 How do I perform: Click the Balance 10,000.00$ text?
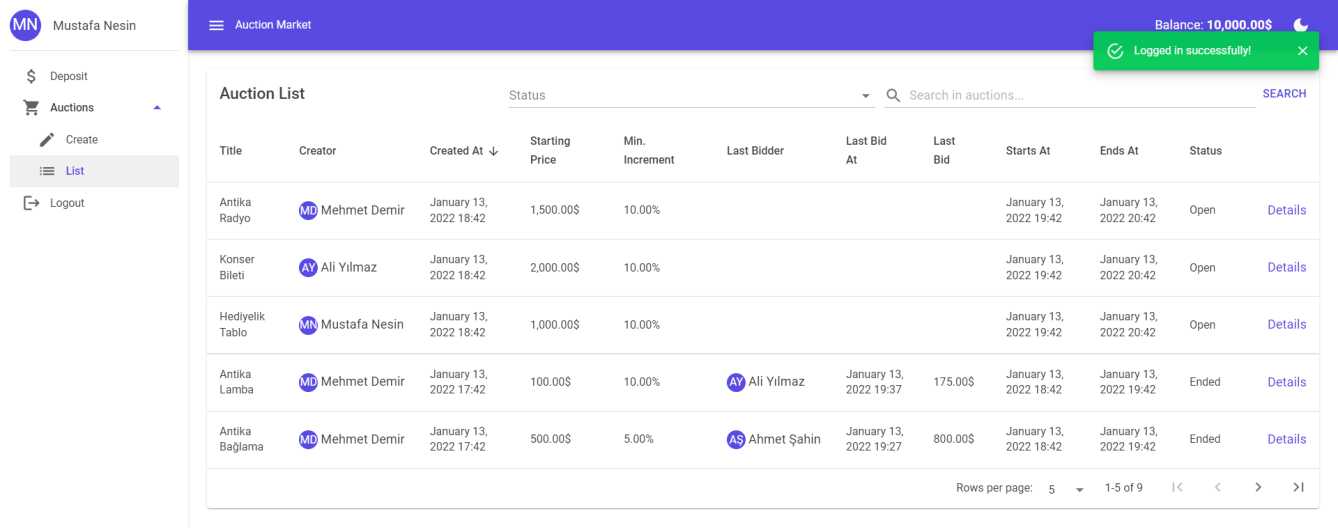click(x=1213, y=25)
